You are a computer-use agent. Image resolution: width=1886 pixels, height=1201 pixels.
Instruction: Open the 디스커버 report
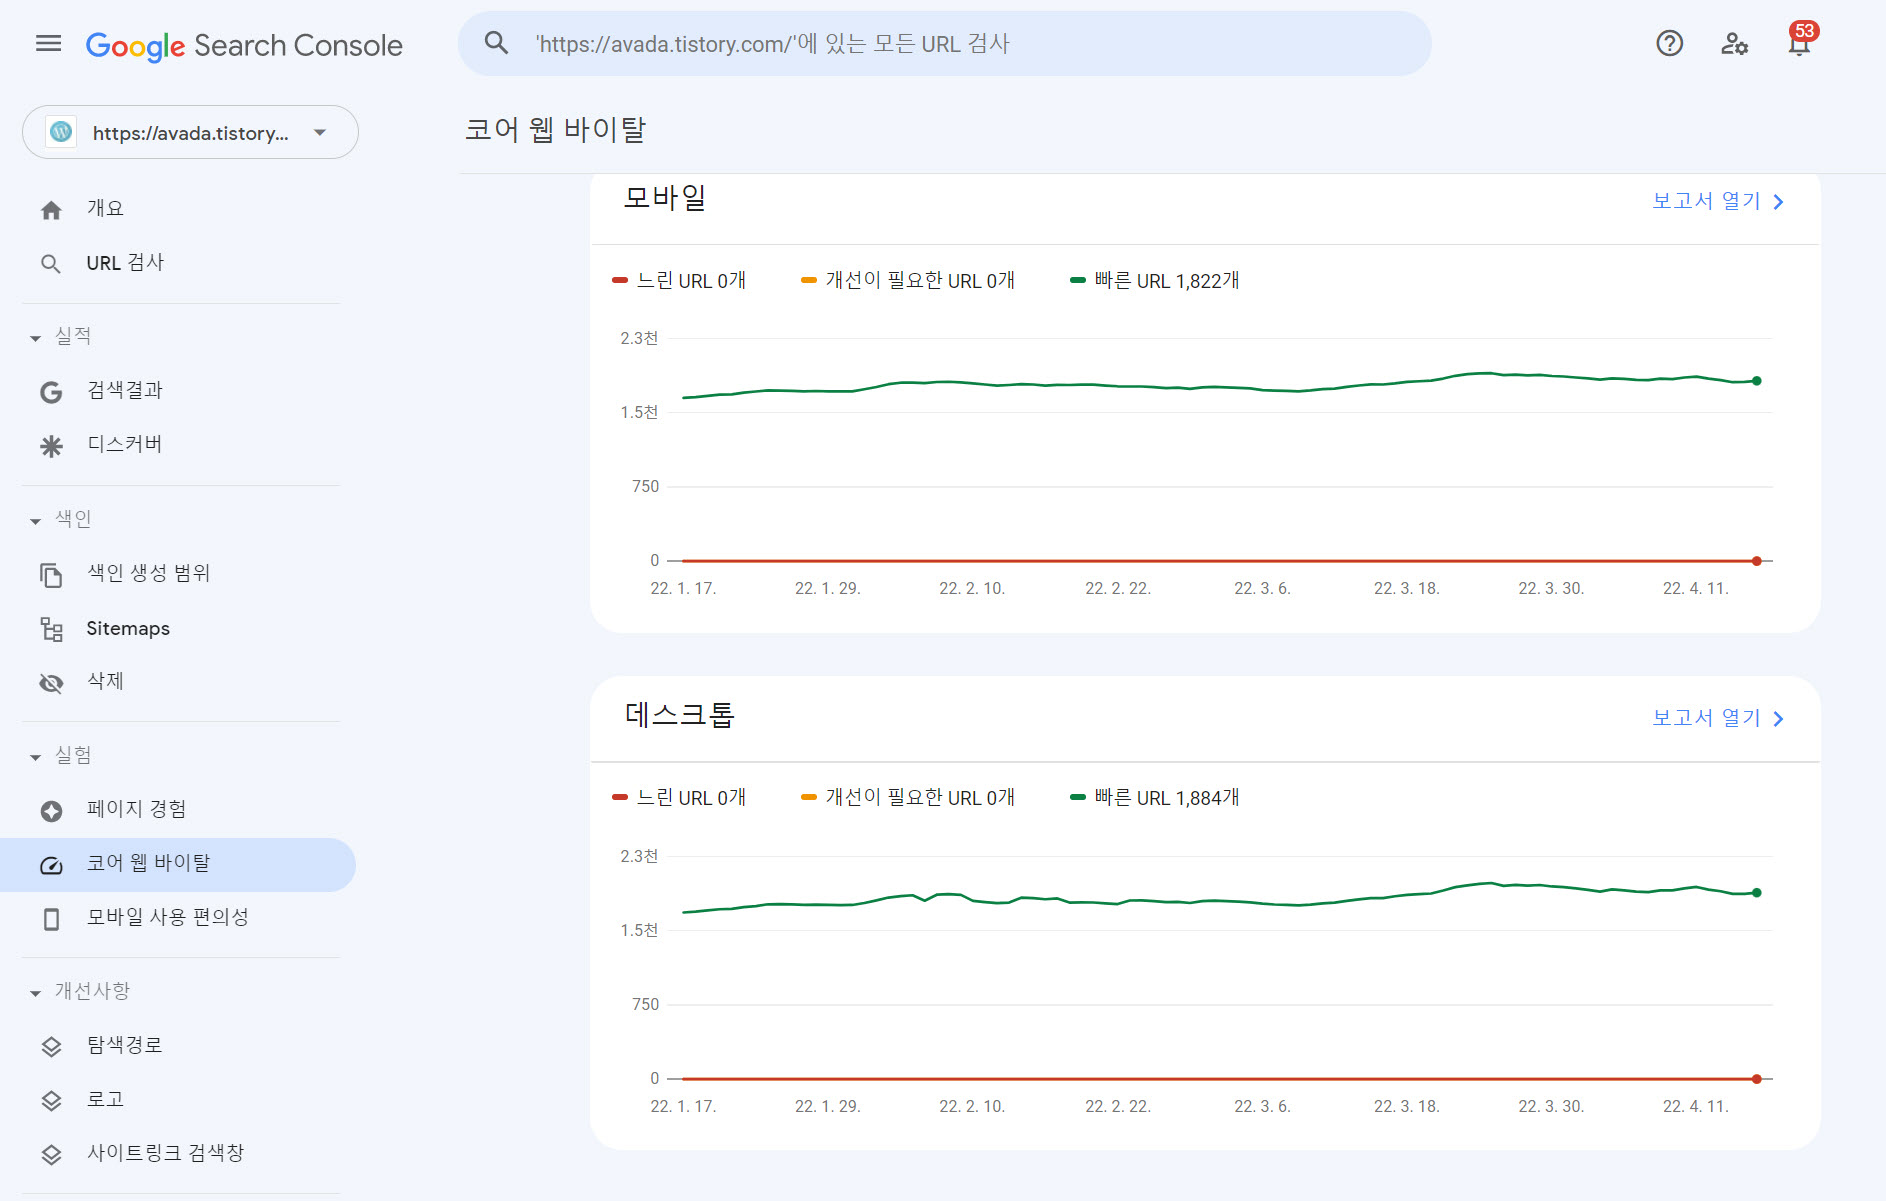124,443
